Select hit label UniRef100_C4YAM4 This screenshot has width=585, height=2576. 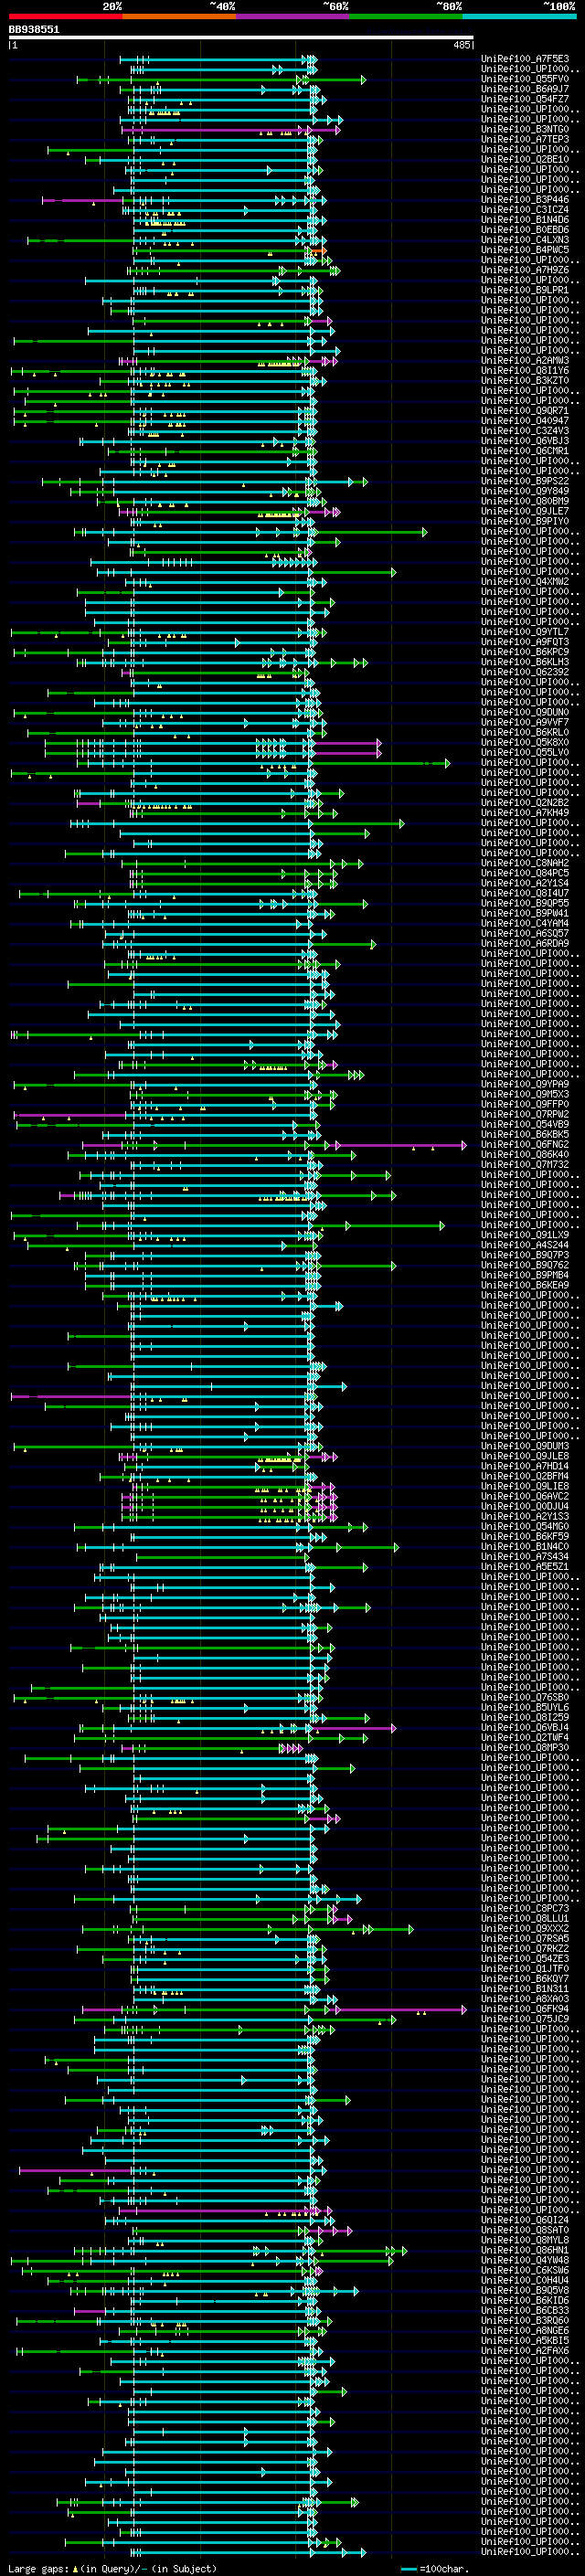525,924
